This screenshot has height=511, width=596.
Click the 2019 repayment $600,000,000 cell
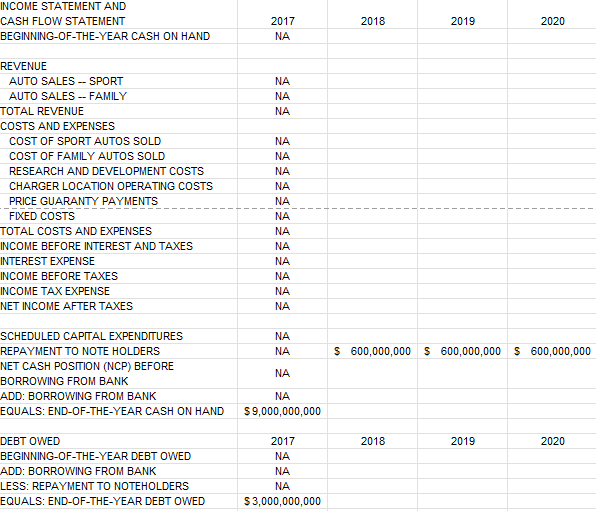[463, 351]
